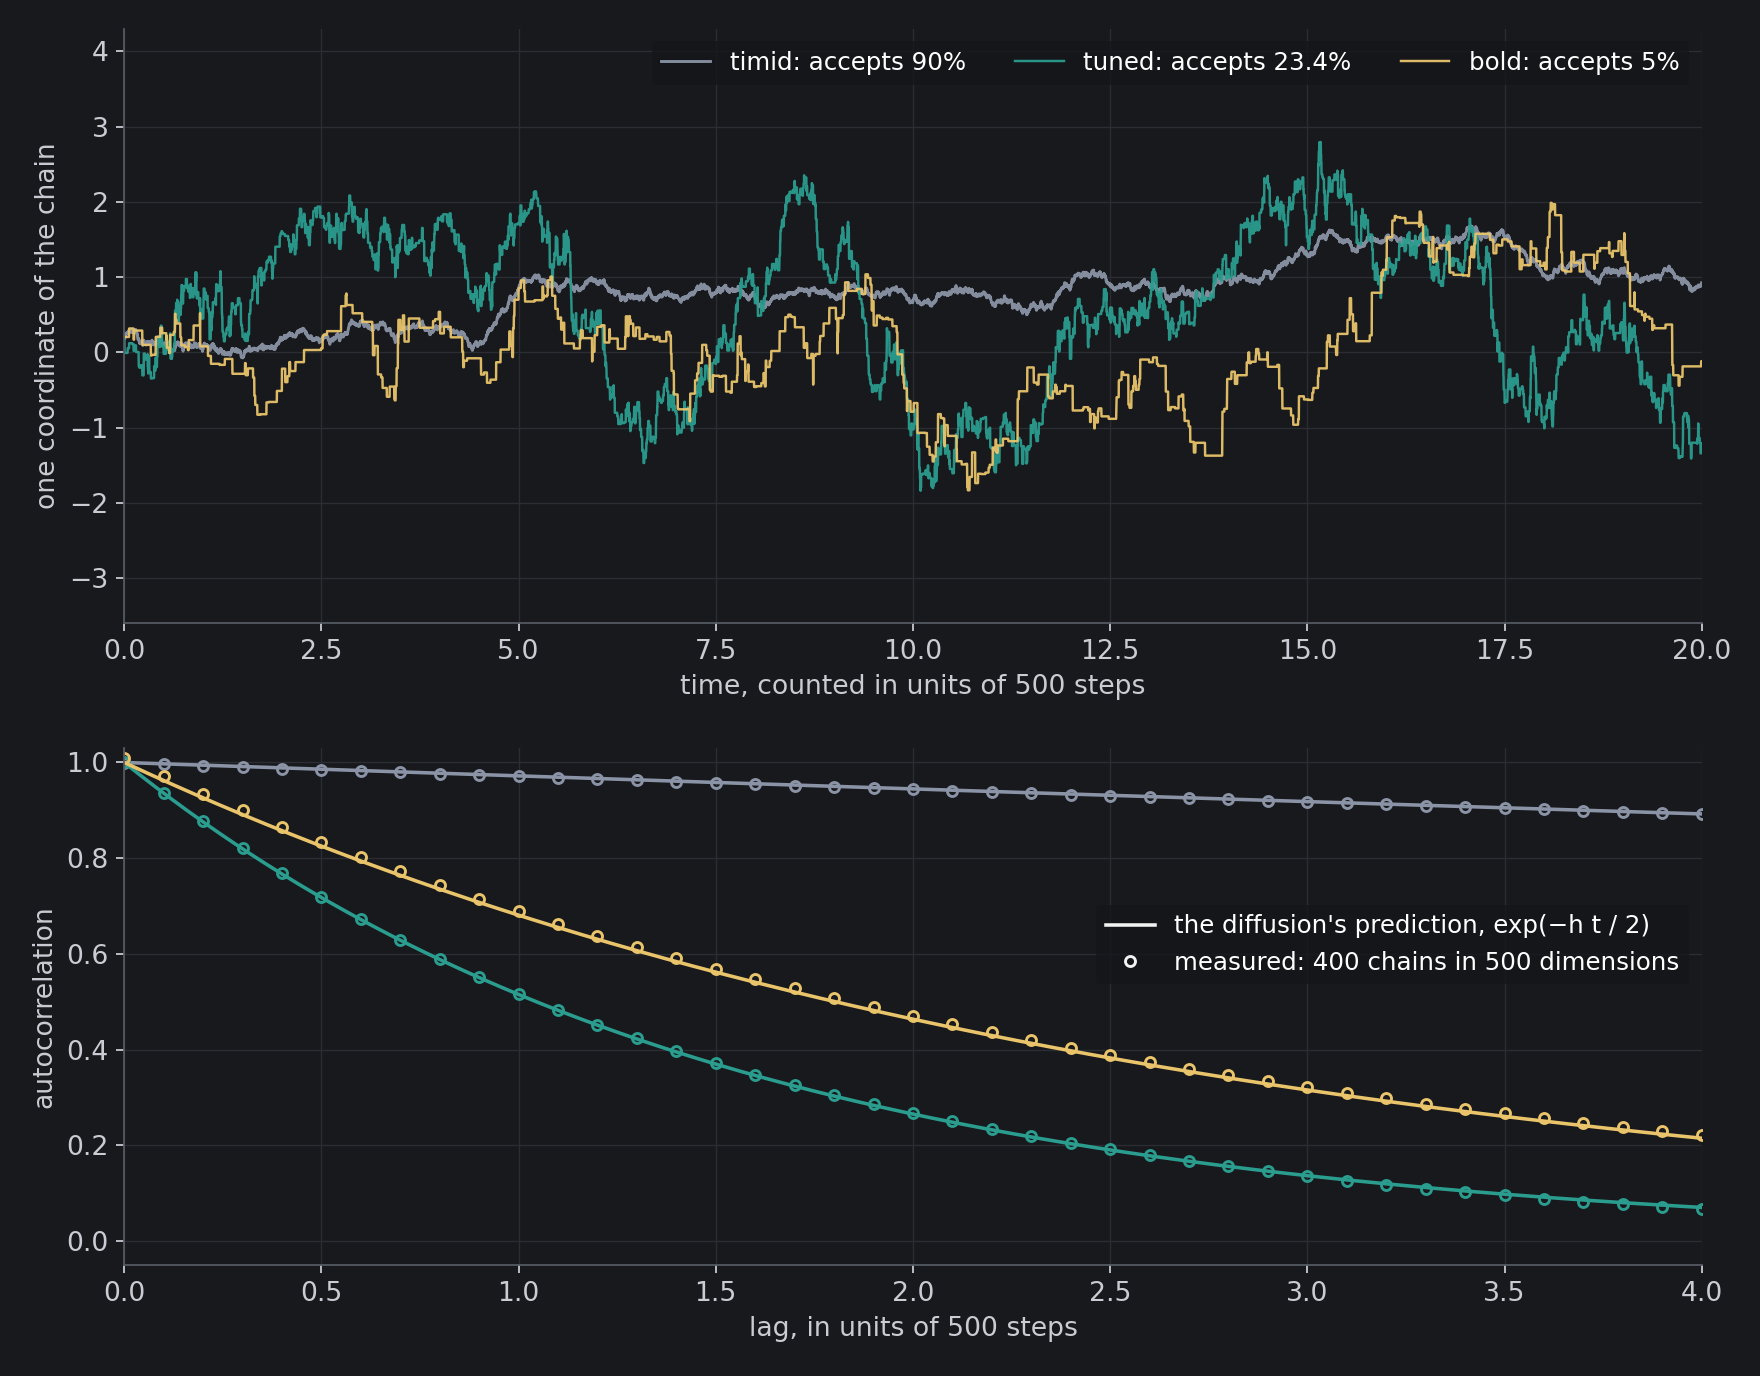Click tick label '0.6' on the autocorrelation axis
Viewport: 1760px width, 1376px height.
pyautogui.click(x=87, y=954)
